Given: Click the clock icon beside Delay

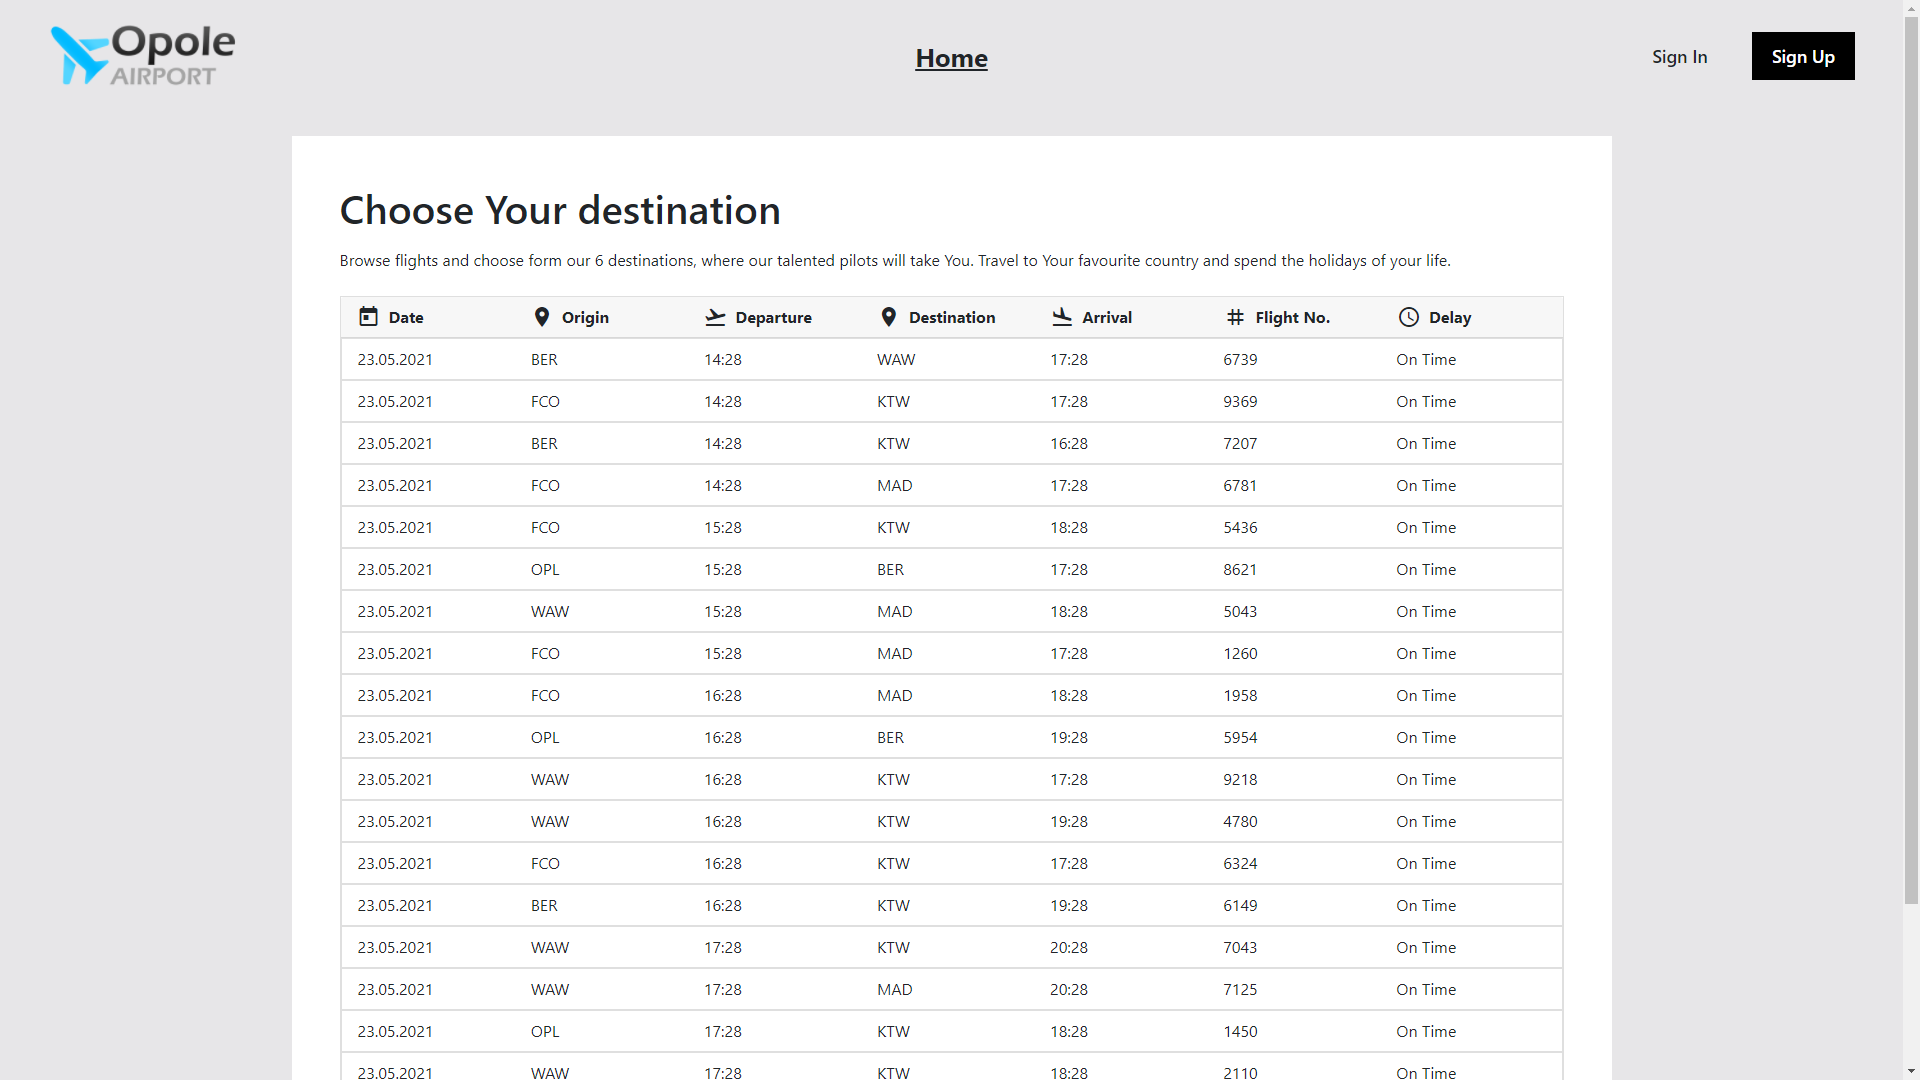Looking at the screenshot, I should tap(1408, 317).
